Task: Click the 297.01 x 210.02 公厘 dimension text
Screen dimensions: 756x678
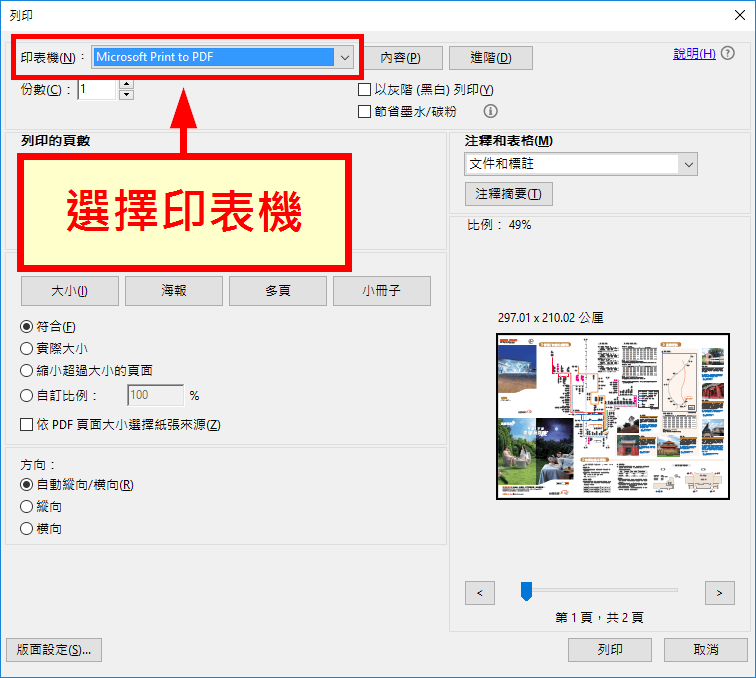Action: [551, 318]
